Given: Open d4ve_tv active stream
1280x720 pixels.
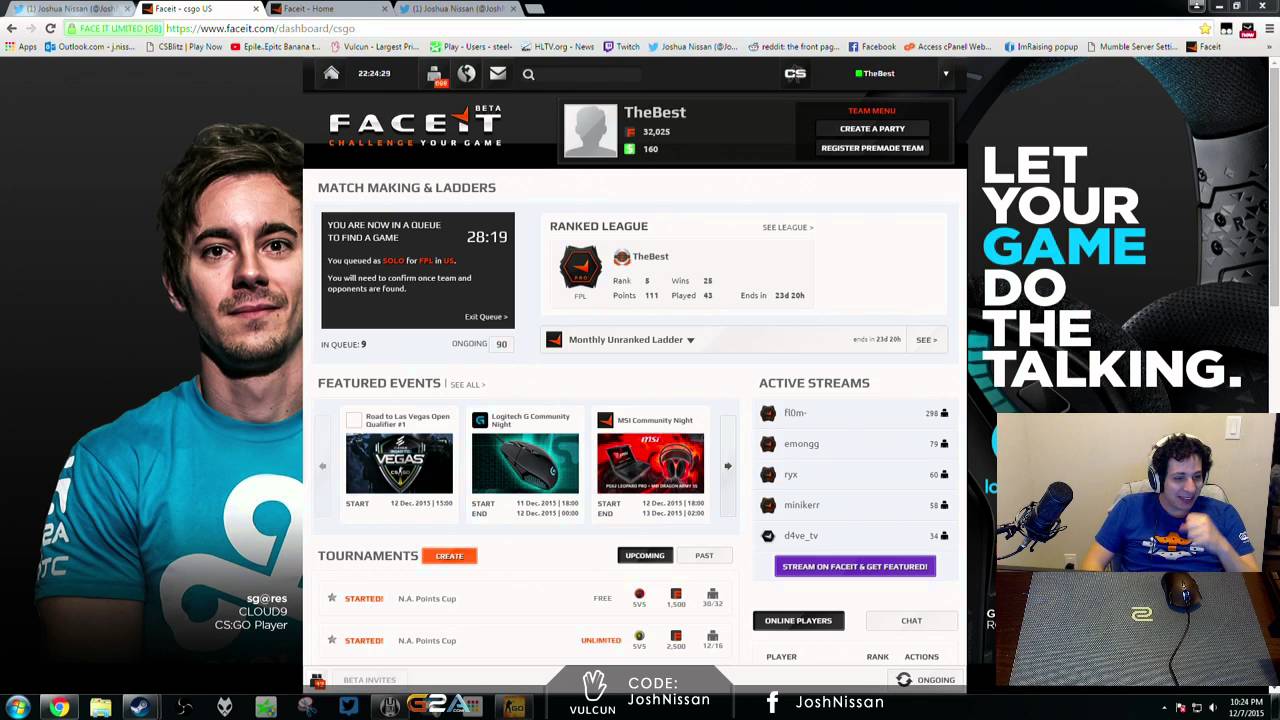Looking at the screenshot, I should coord(801,536).
